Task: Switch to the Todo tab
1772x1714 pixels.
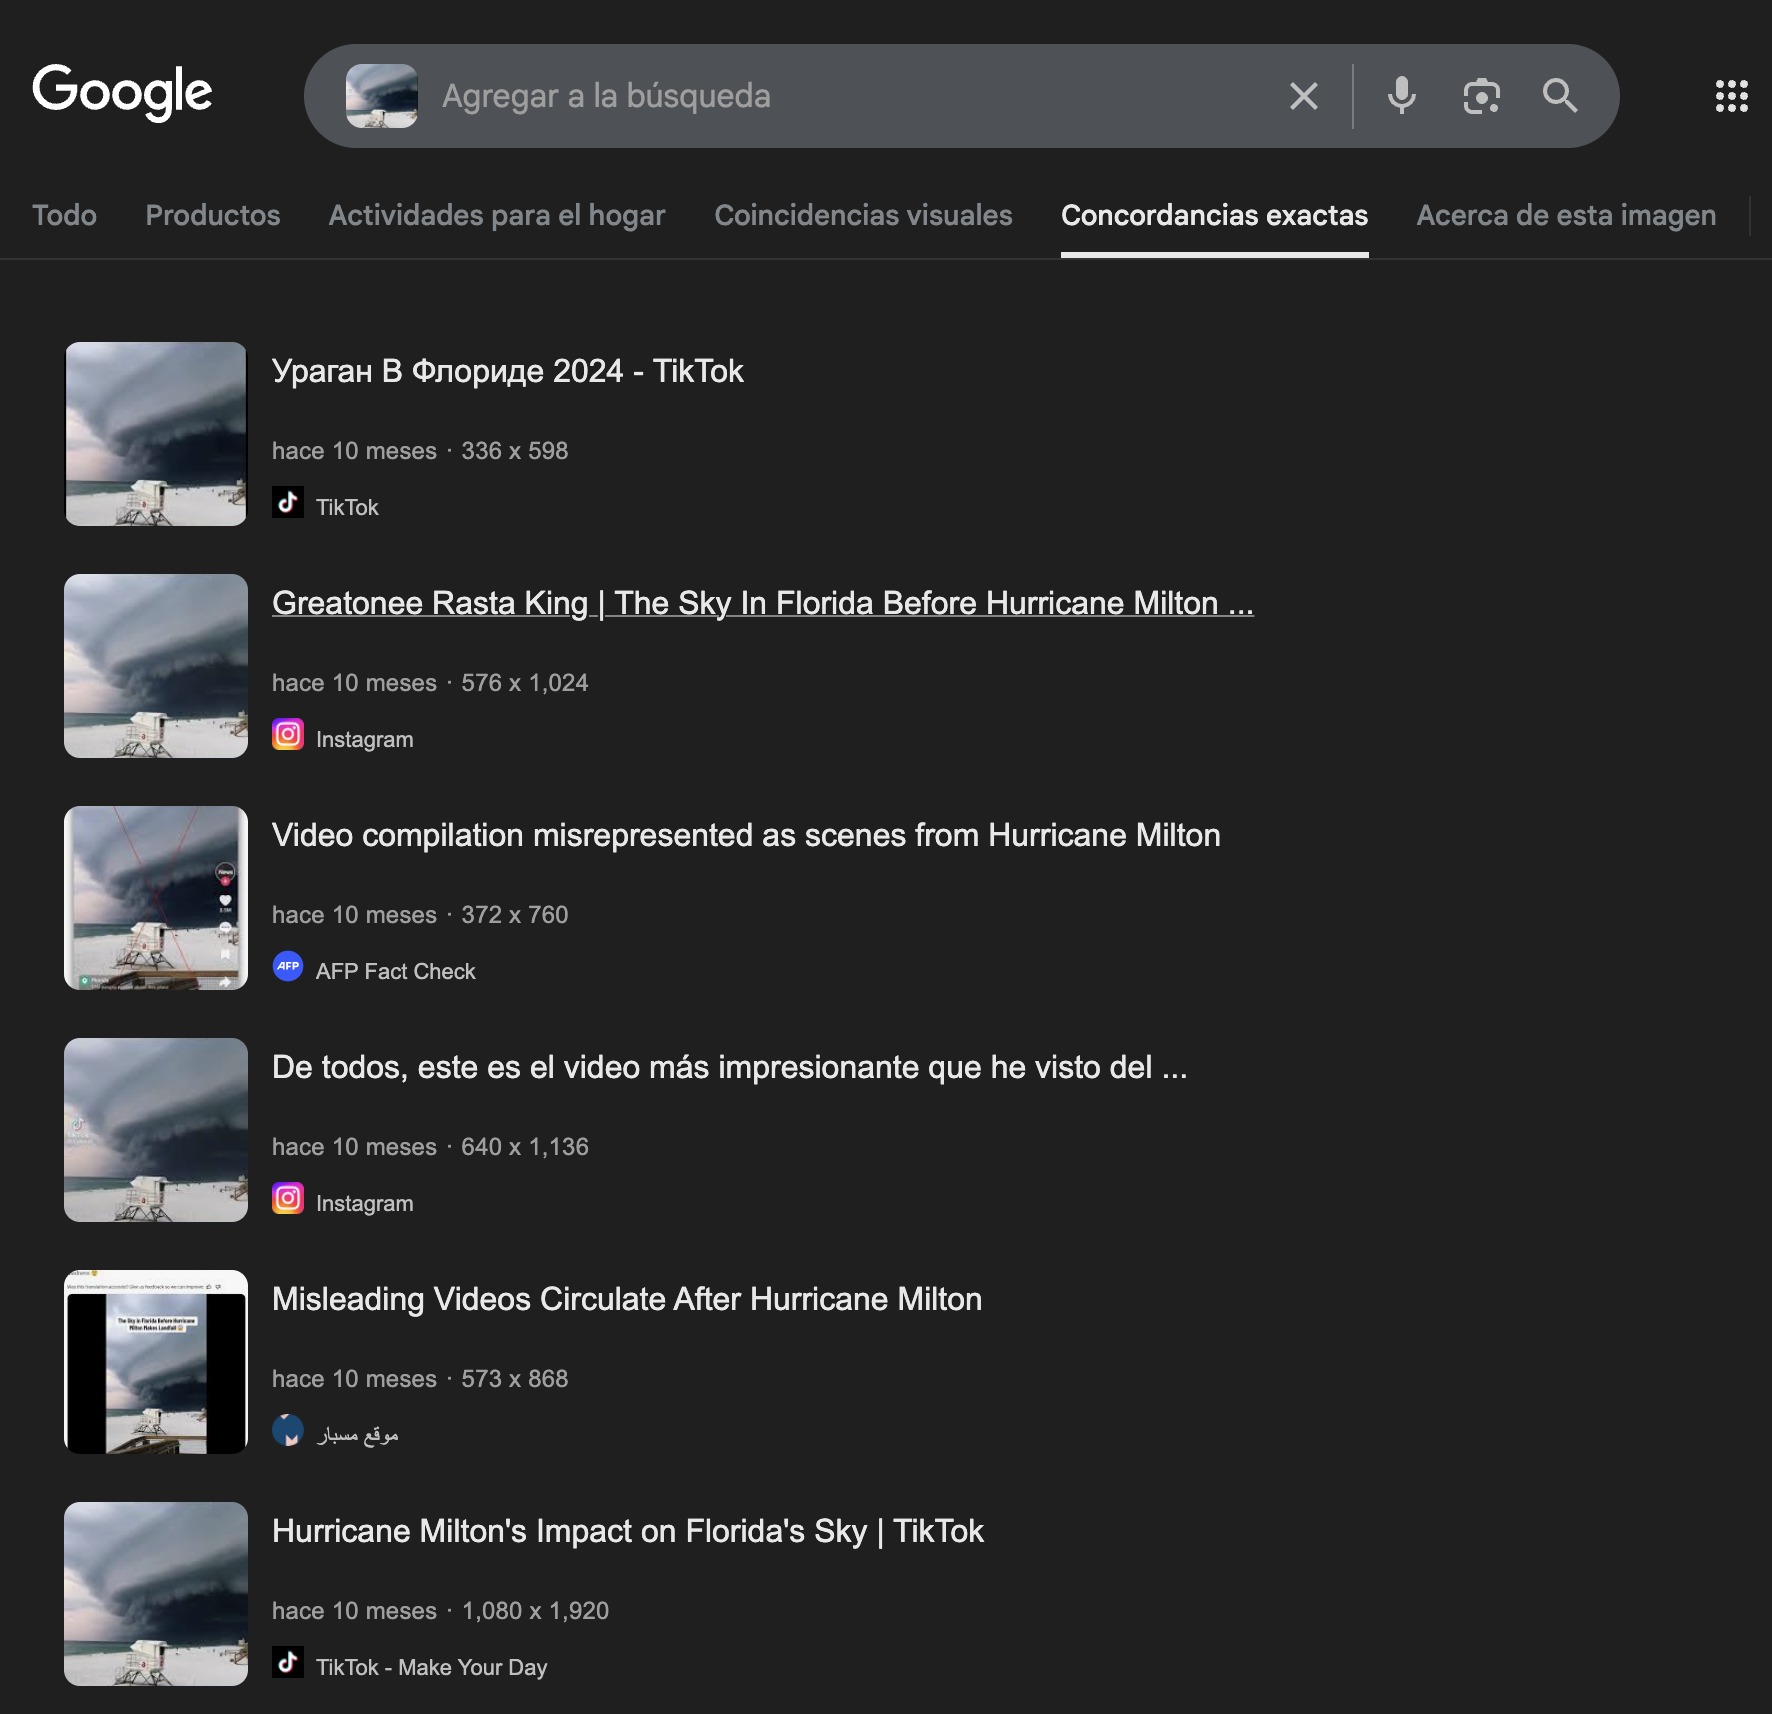Action: 64,215
